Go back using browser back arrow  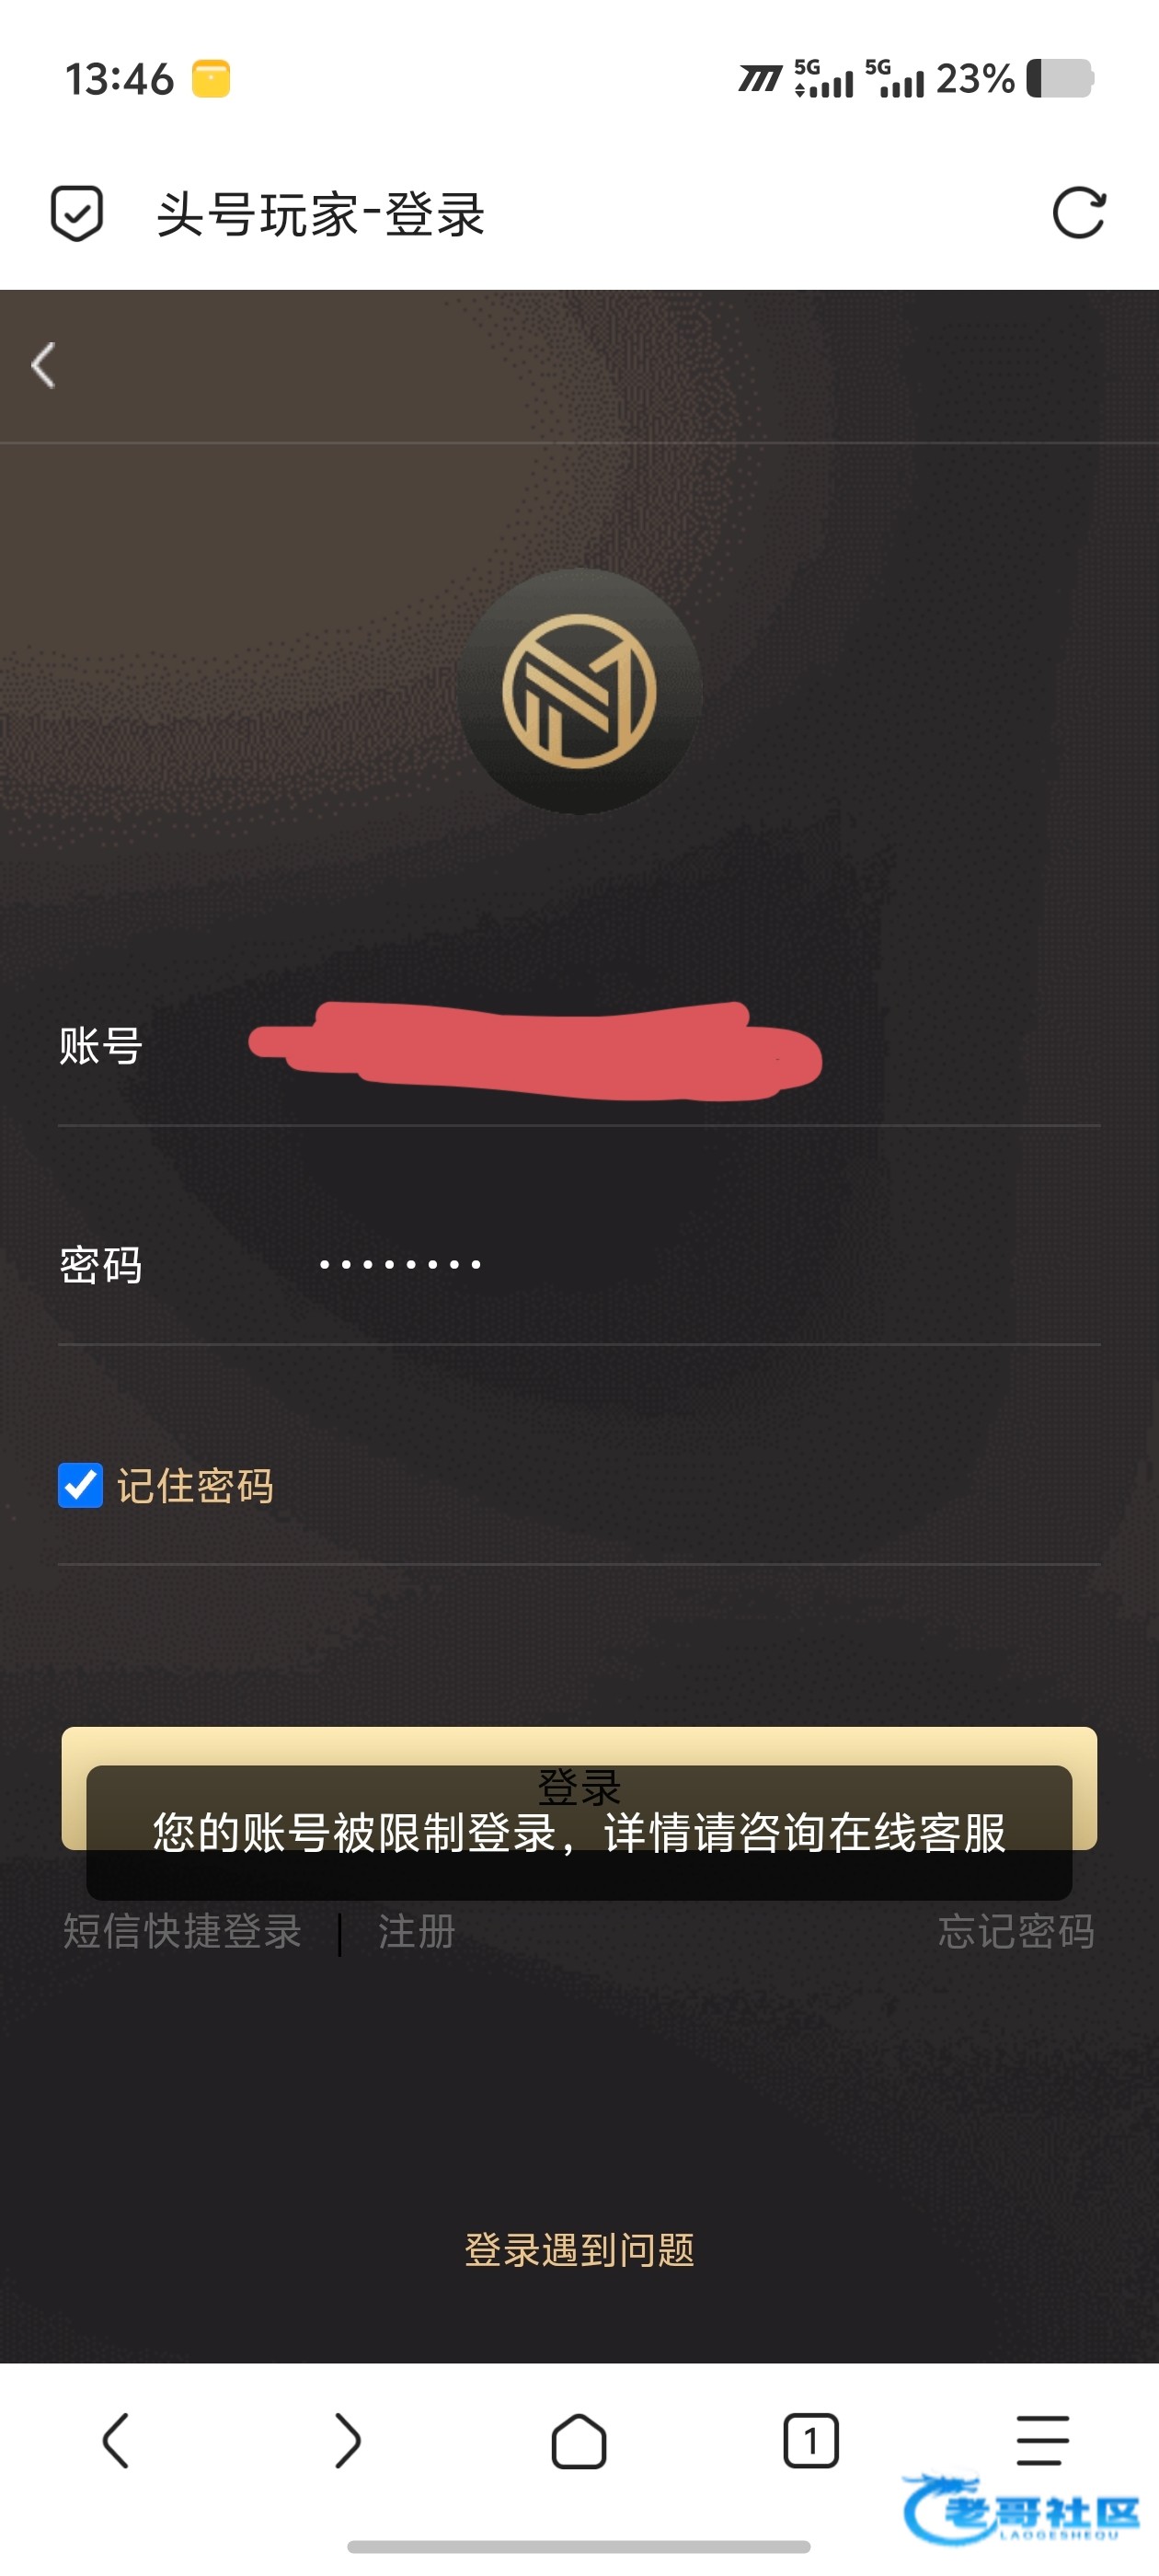[116, 2441]
